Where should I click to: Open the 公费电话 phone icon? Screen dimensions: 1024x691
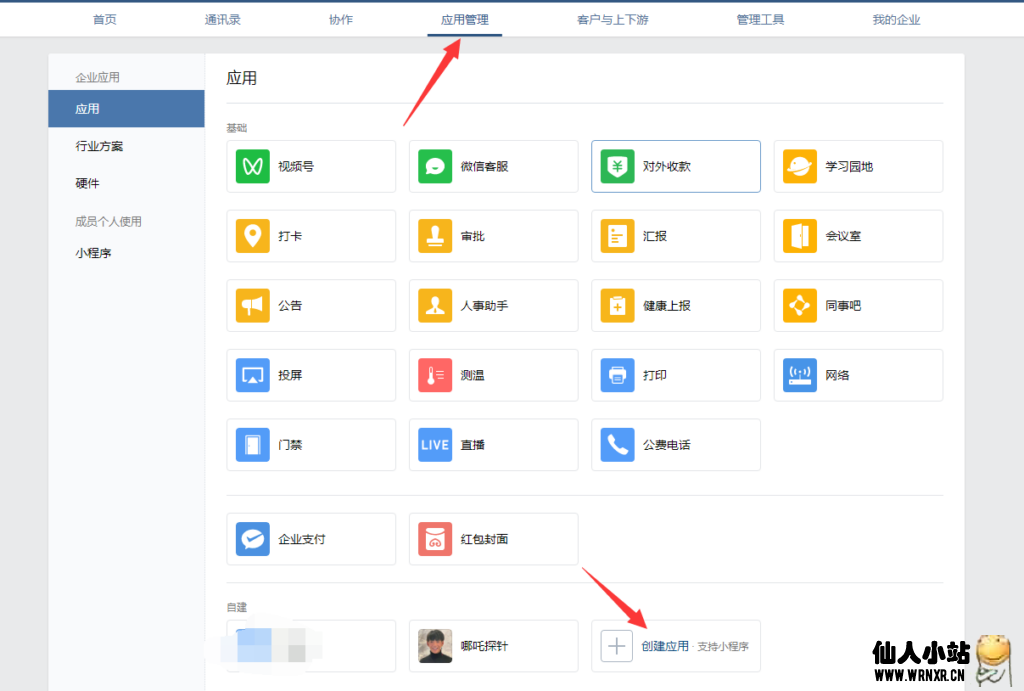[617, 444]
